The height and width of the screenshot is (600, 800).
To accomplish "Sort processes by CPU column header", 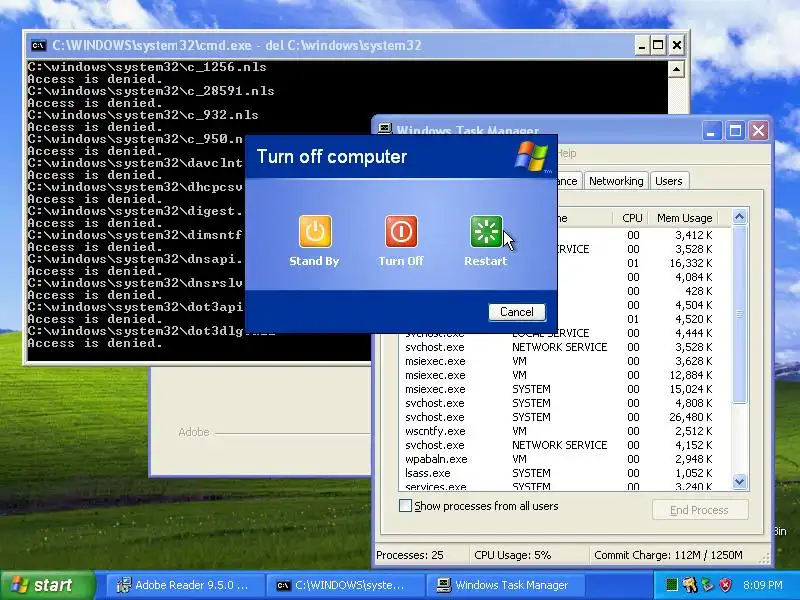I will [632, 218].
